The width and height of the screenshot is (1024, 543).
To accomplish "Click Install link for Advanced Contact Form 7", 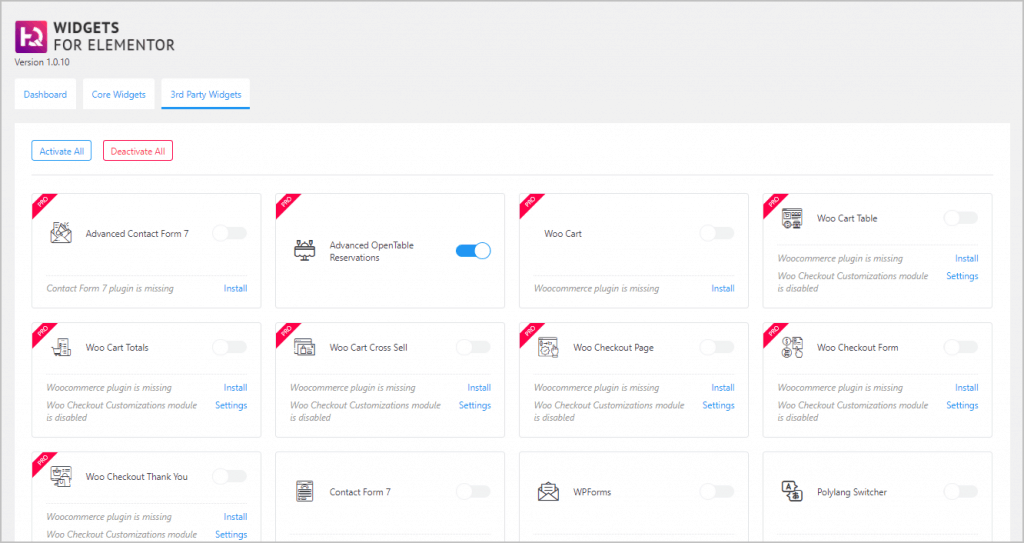I will click(x=235, y=289).
